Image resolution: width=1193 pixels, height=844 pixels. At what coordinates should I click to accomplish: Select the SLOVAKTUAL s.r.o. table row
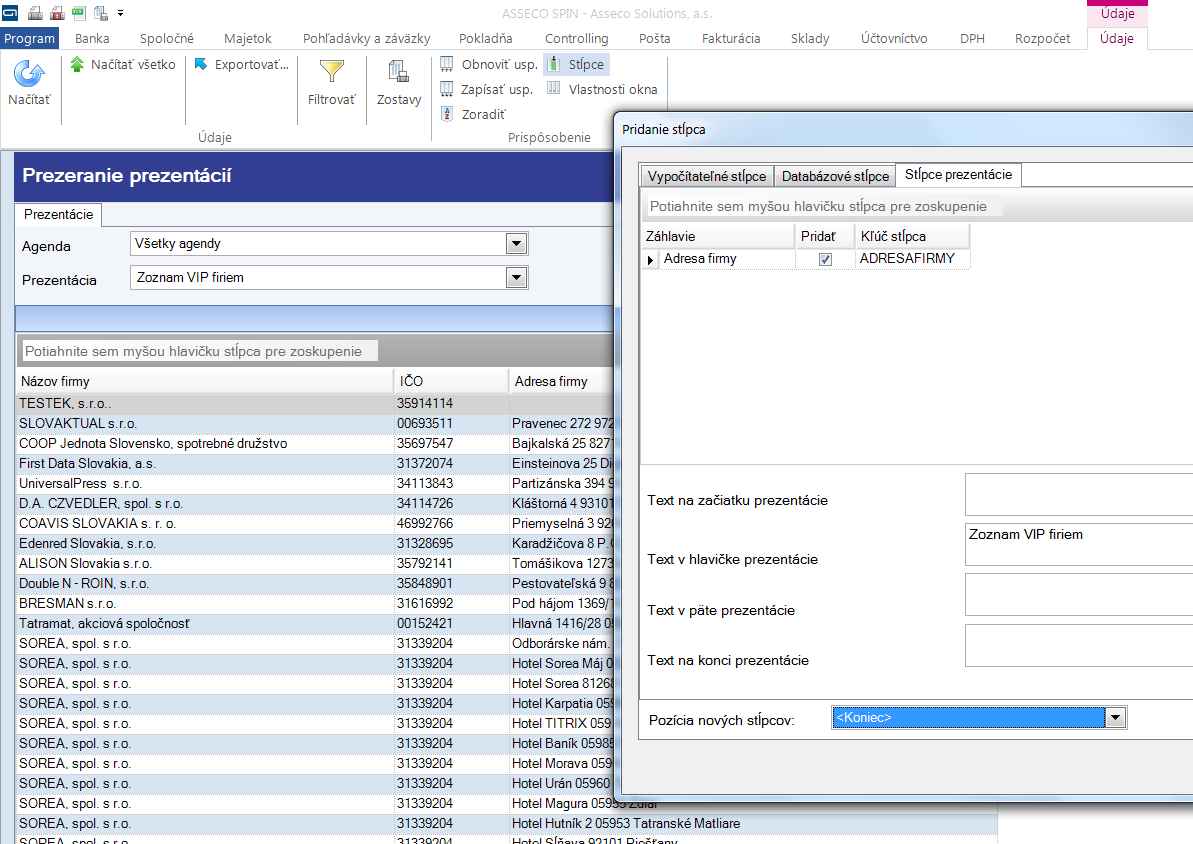click(315, 423)
